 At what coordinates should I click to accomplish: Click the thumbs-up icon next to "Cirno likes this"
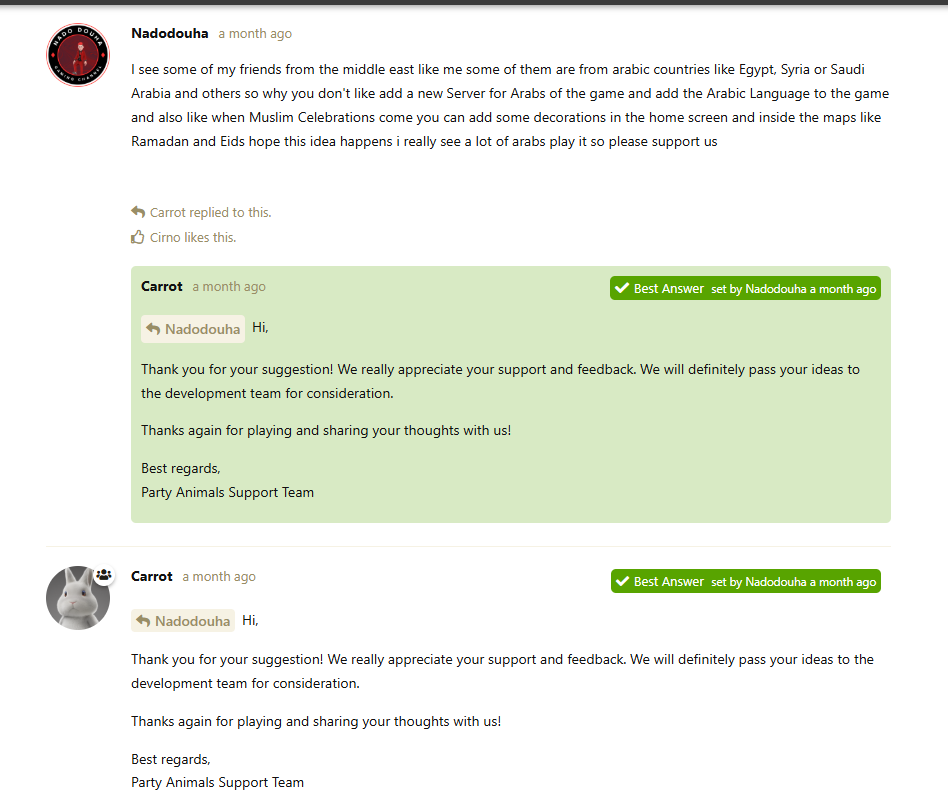(138, 237)
